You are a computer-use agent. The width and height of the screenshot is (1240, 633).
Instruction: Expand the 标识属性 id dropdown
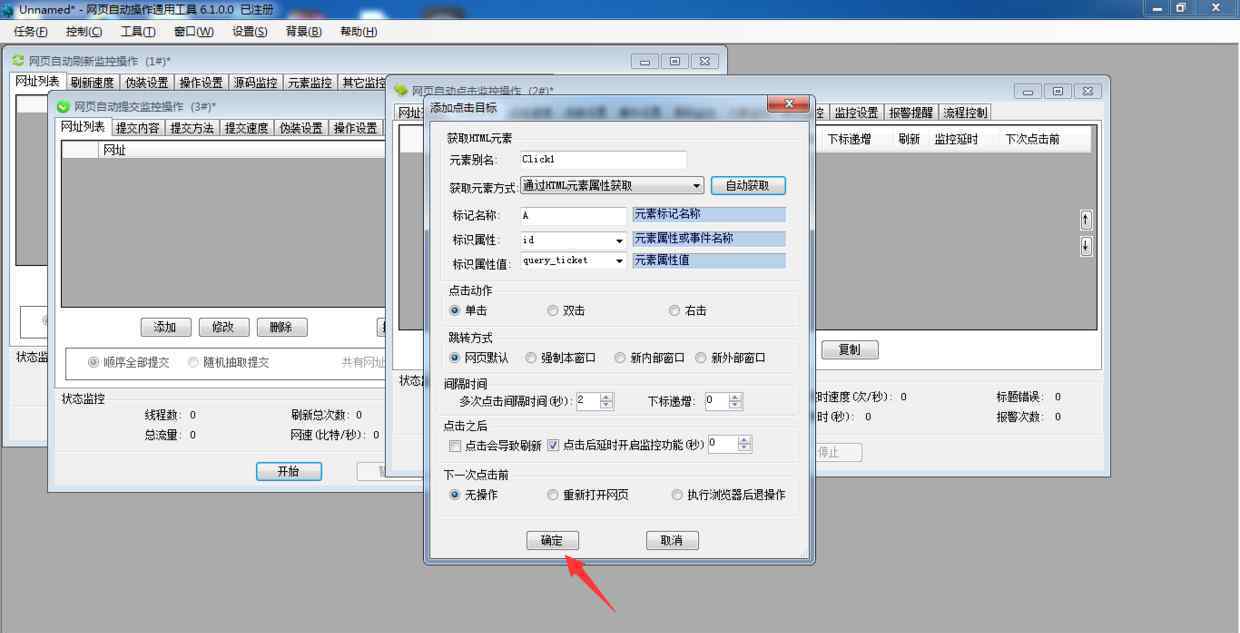point(619,241)
